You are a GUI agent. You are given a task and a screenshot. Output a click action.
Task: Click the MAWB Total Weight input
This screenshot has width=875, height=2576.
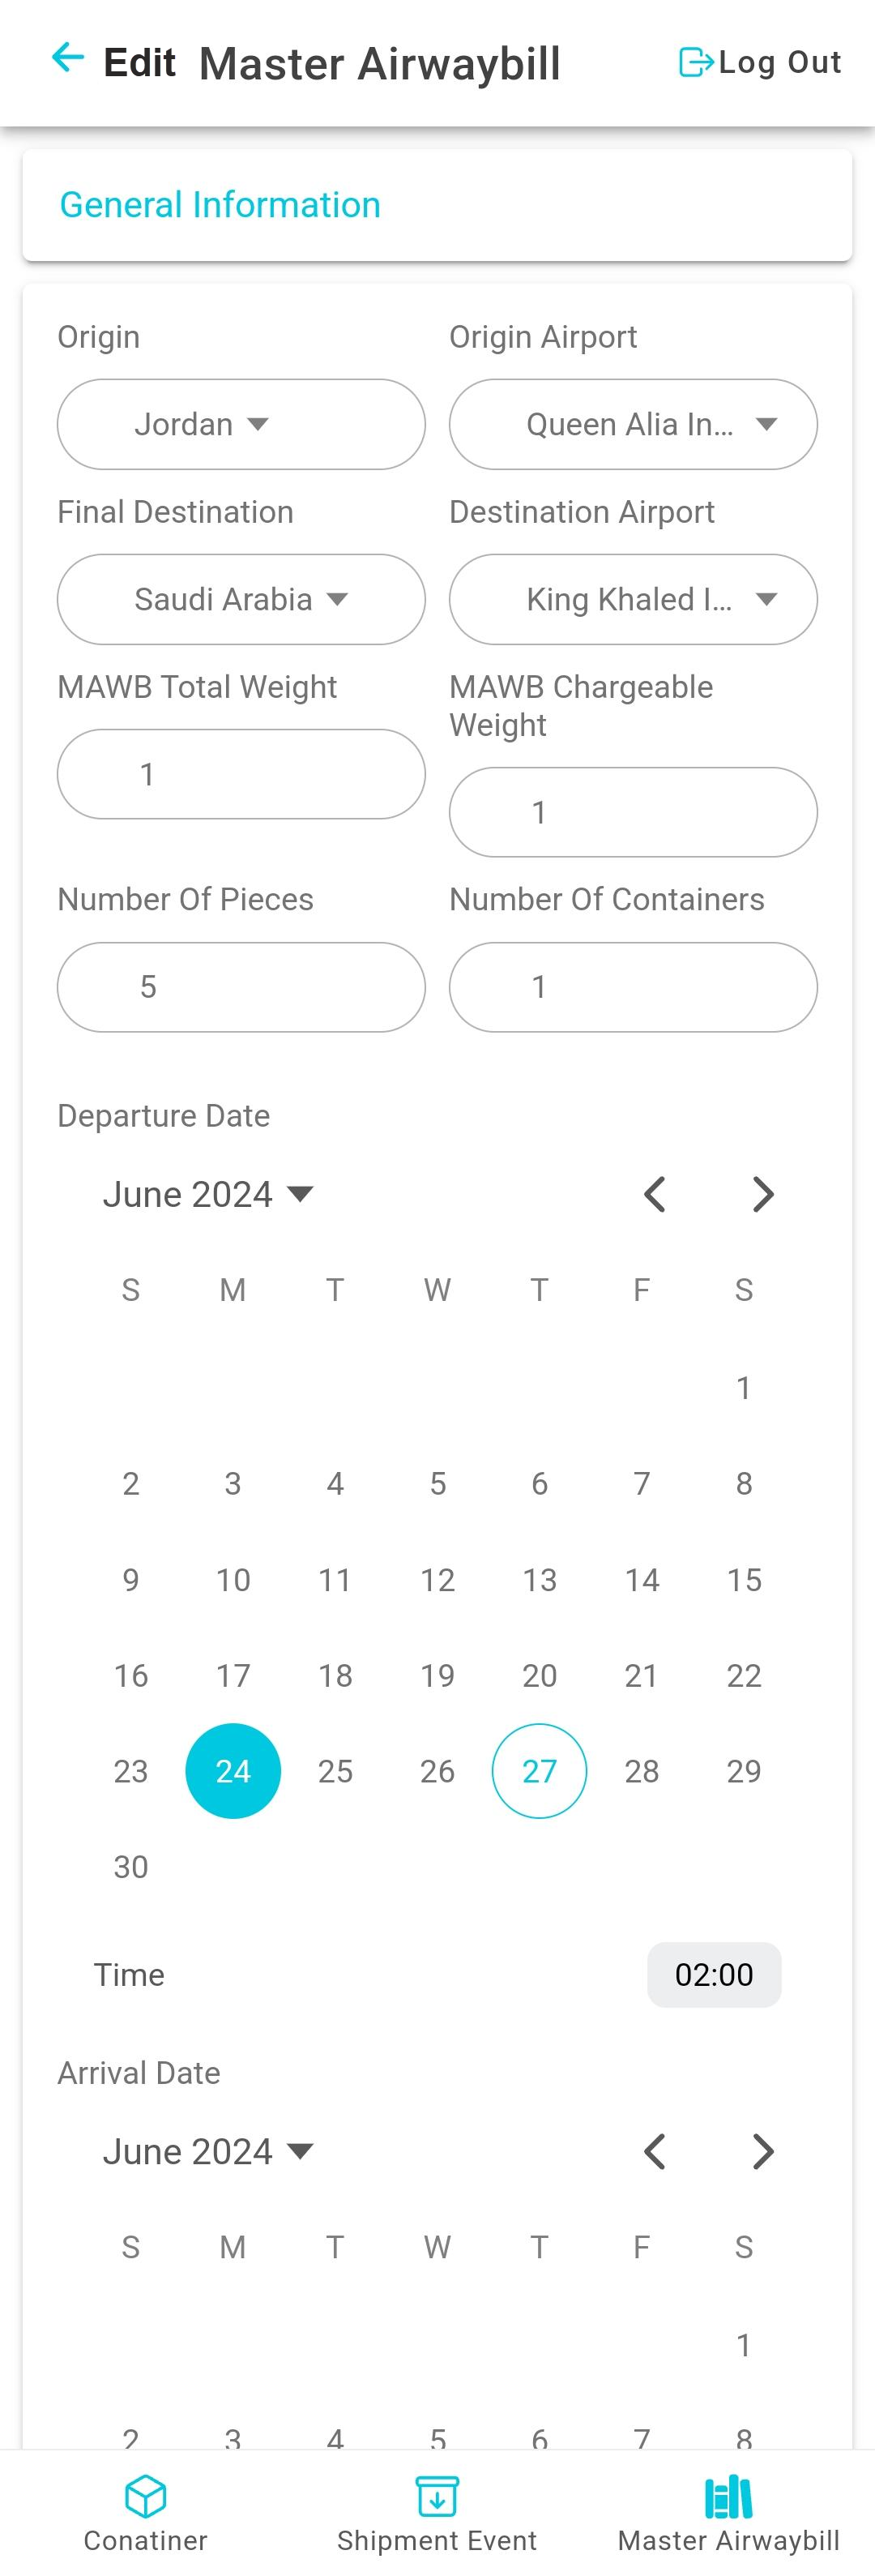[x=241, y=774]
